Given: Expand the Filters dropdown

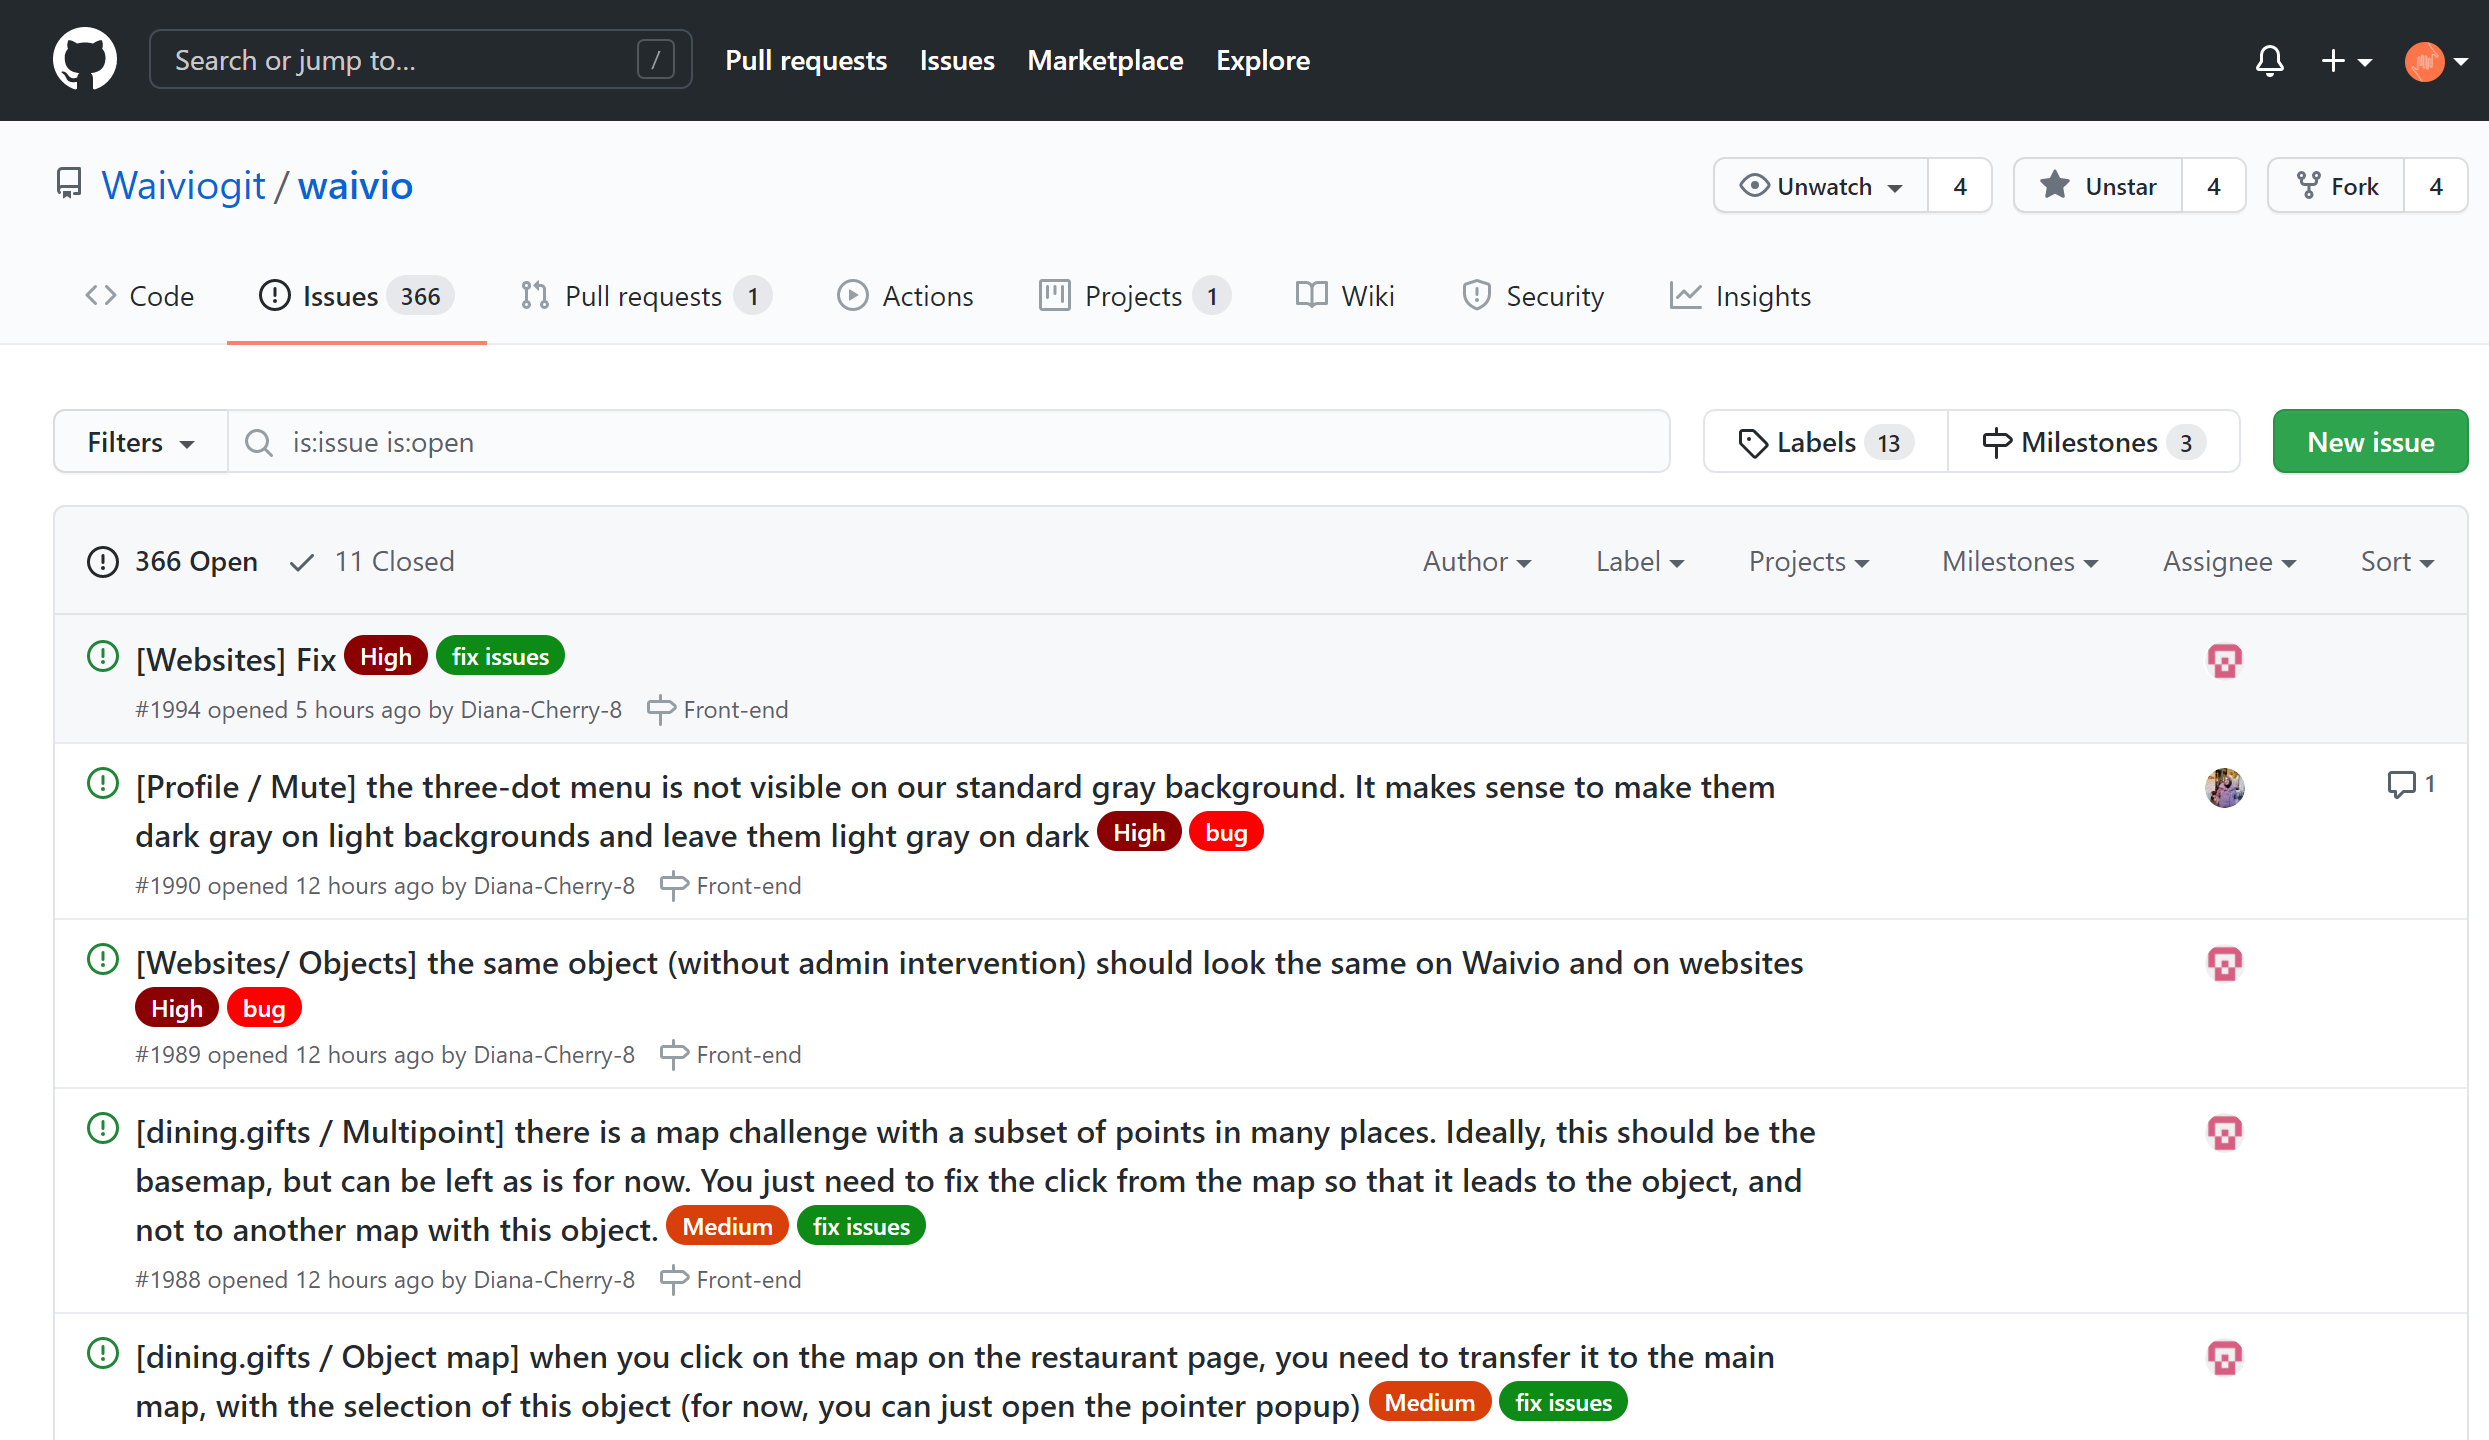Looking at the screenshot, I should 141,442.
